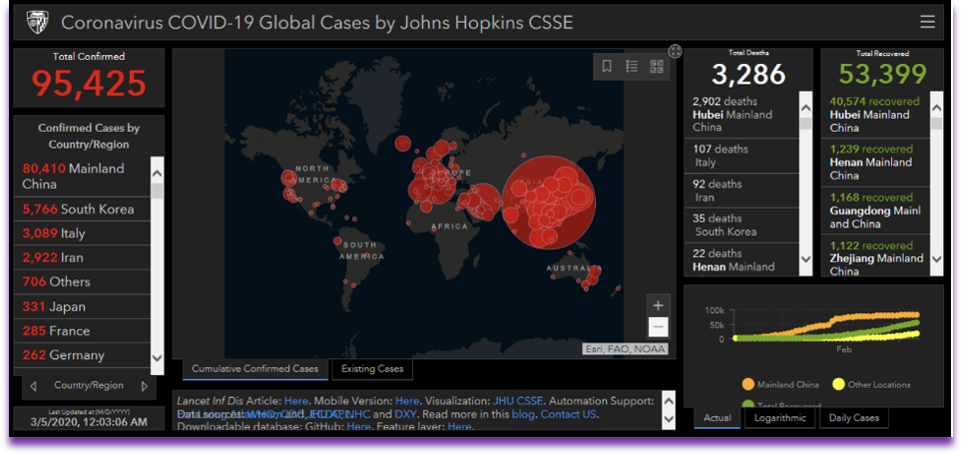Switch to the Existing Cases tab

(x=372, y=369)
